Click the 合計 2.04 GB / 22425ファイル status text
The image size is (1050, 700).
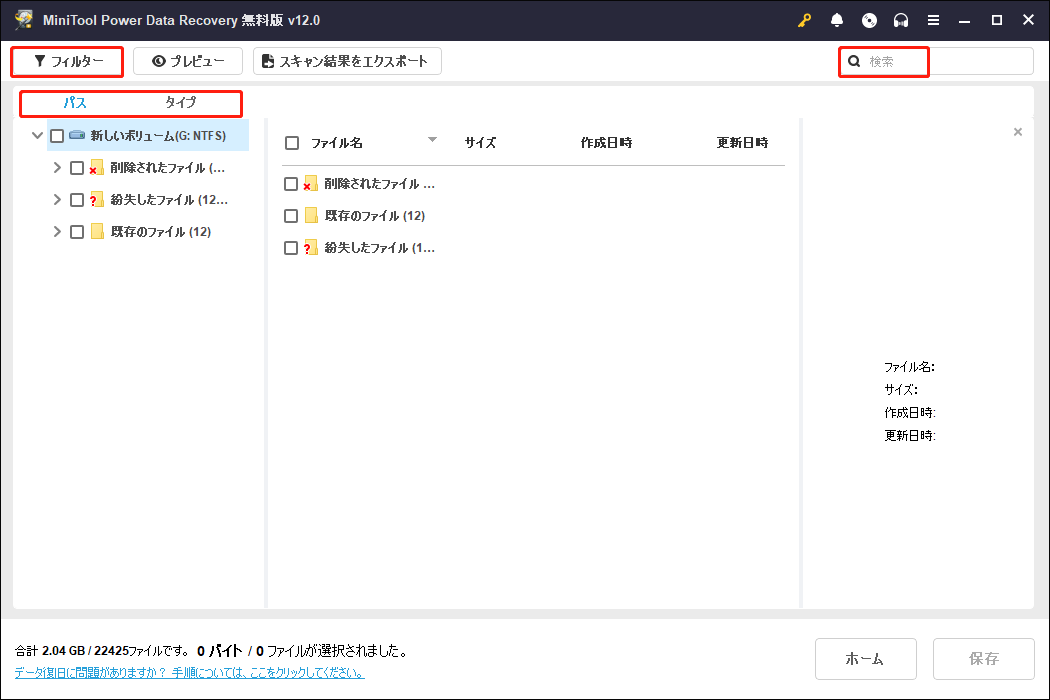point(102,650)
